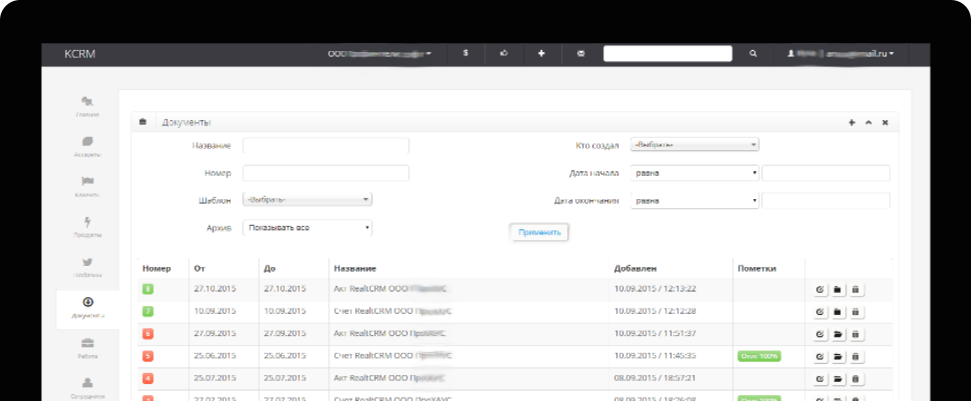Click the thumbs-up icon in top bar
Image resolution: width=971 pixels, height=401 pixels.
503,54
